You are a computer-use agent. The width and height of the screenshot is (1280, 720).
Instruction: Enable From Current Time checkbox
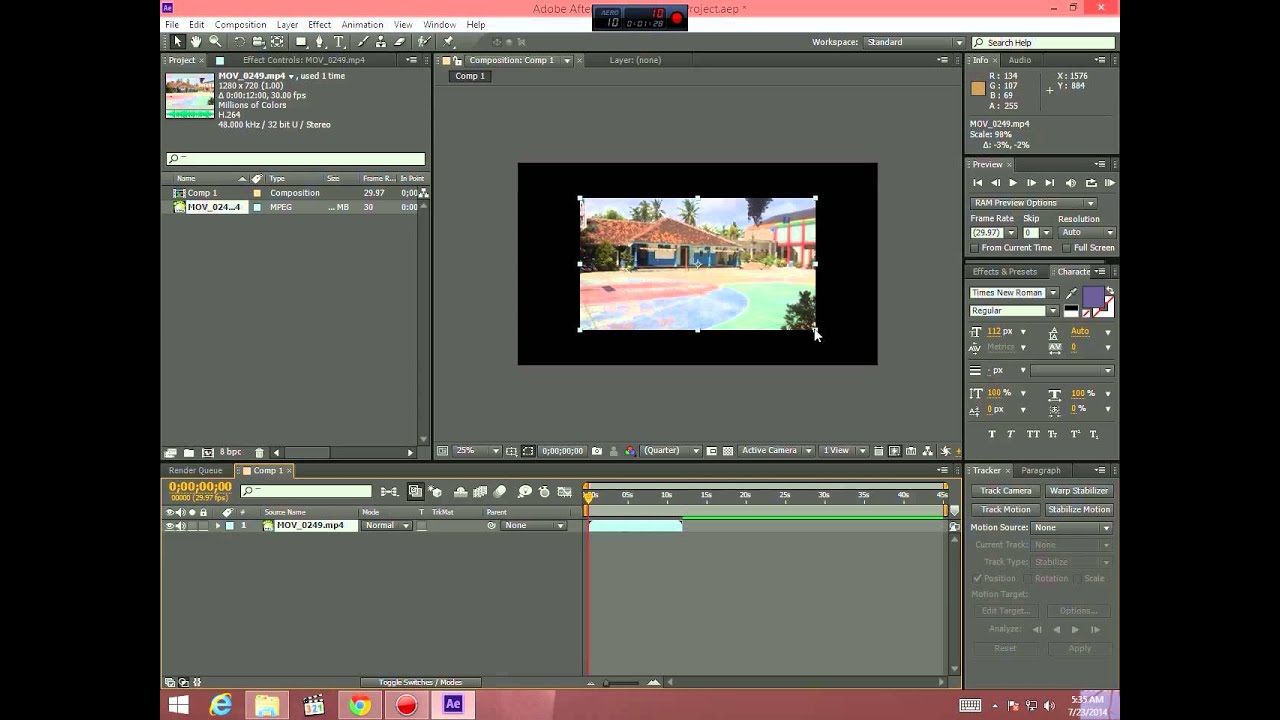pyautogui.click(x=975, y=248)
